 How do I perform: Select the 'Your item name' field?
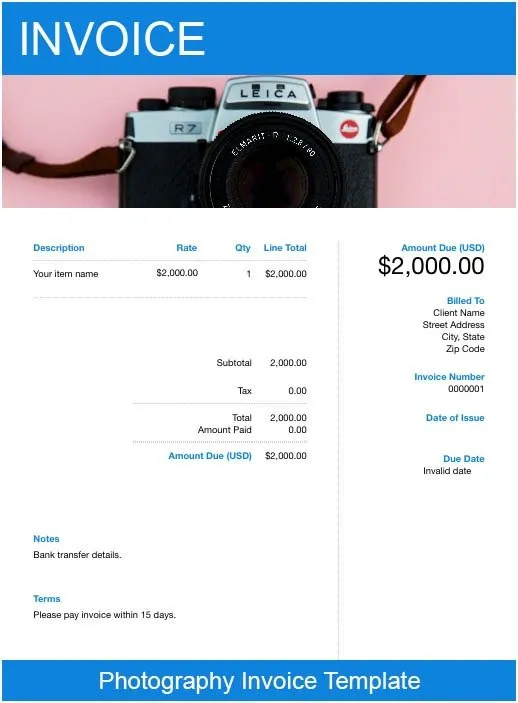pos(65,273)
